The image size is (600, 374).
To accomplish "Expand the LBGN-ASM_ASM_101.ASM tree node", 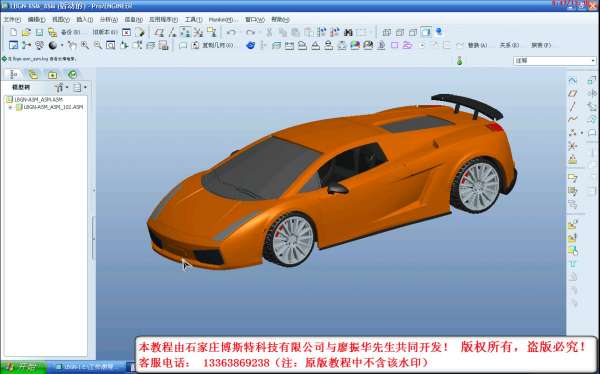I will pyautogui.click(x=10, y=108).
